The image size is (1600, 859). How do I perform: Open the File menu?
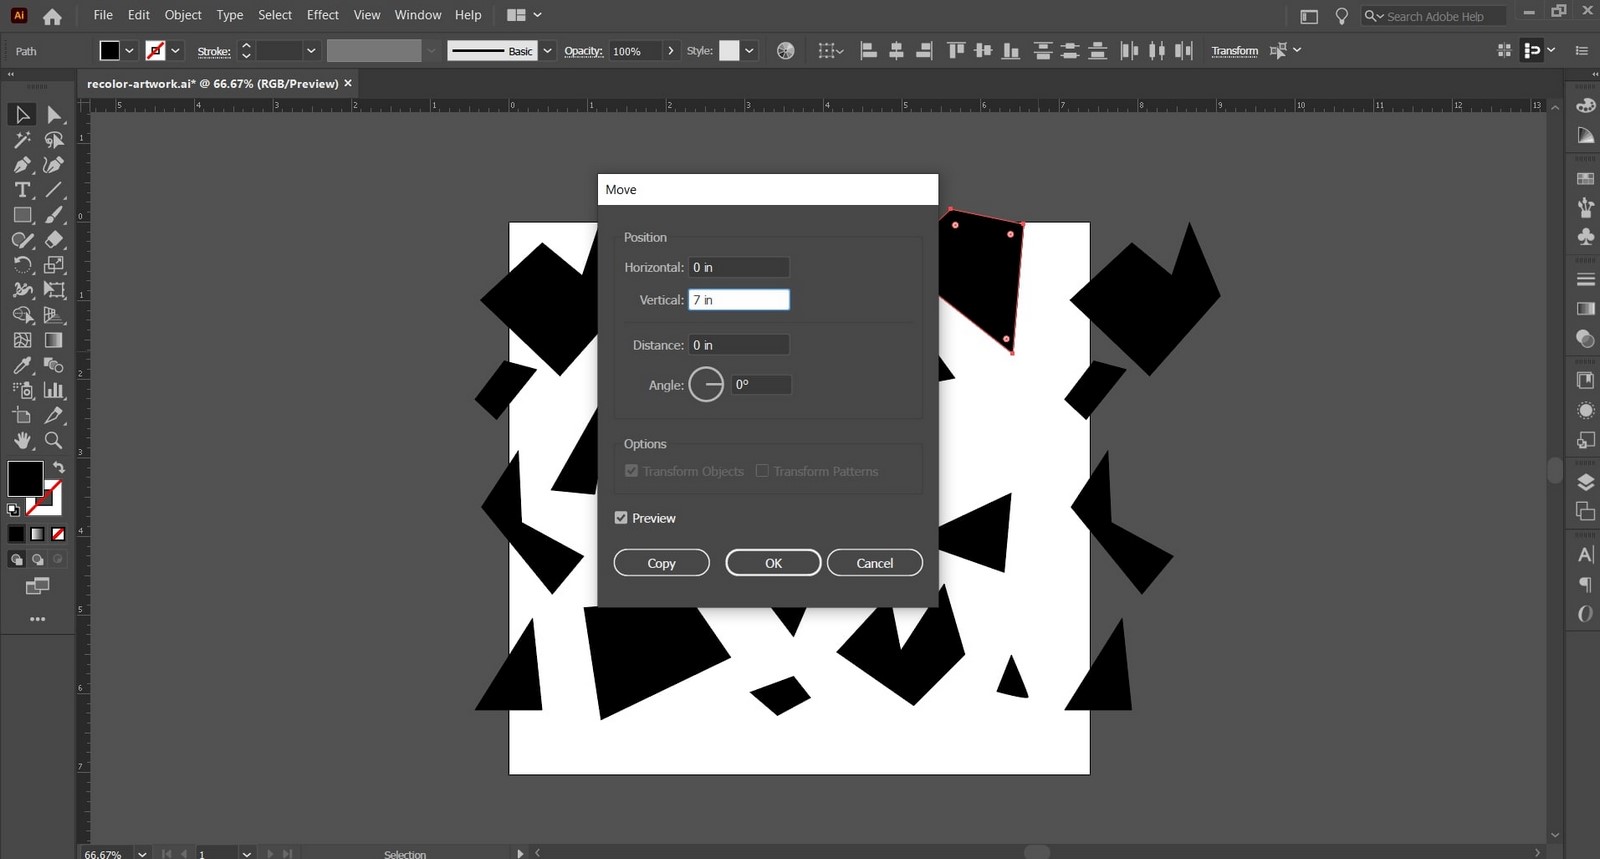tap(103, 15)
